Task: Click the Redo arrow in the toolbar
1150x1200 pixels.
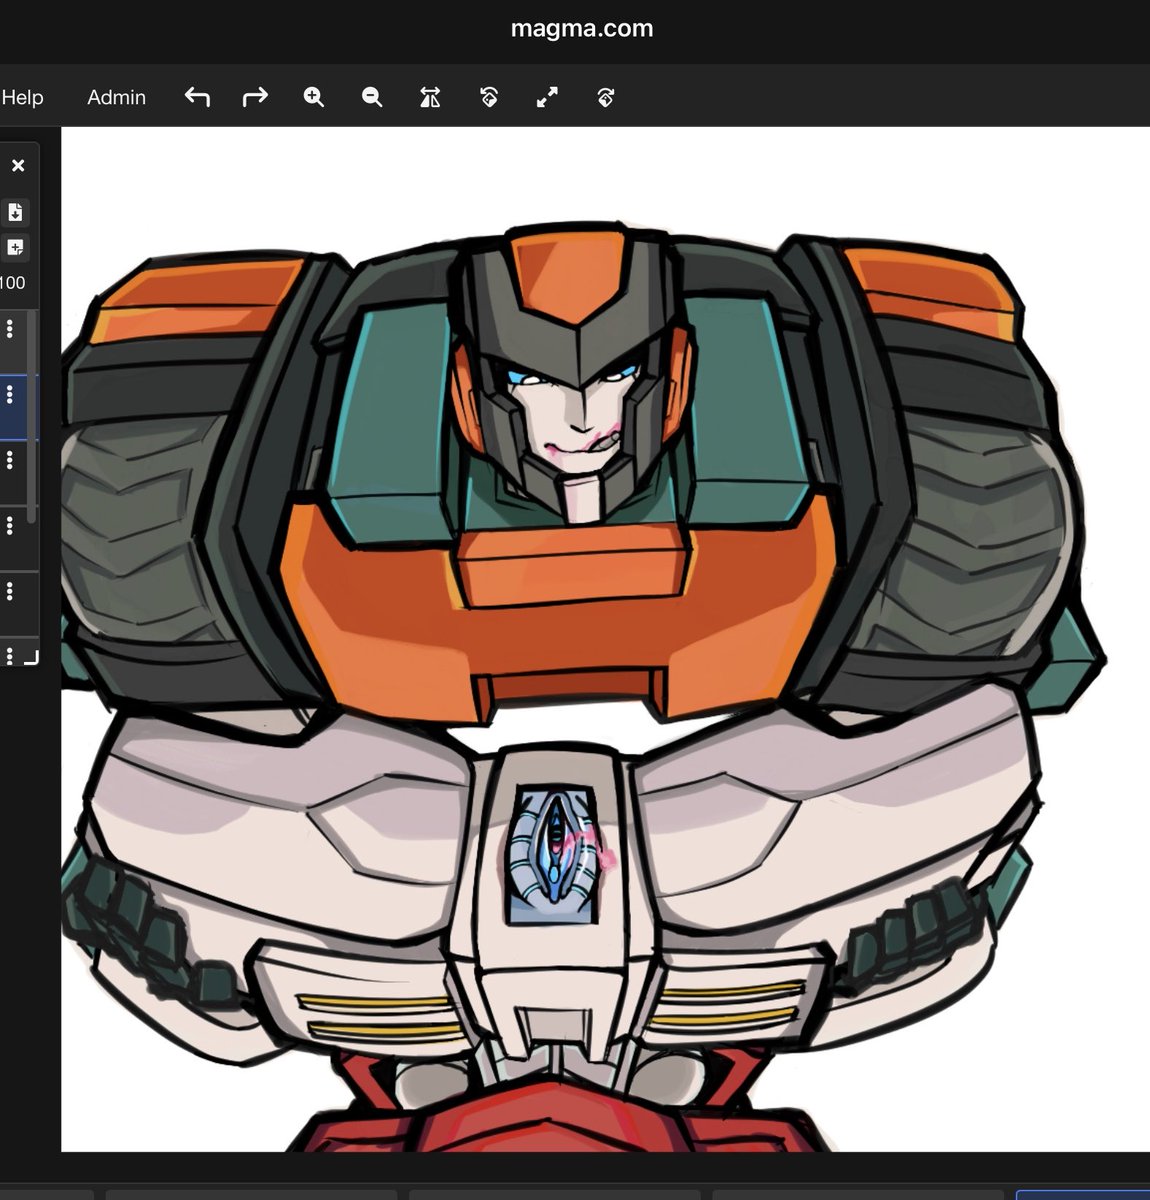Action: coord(255,97)
